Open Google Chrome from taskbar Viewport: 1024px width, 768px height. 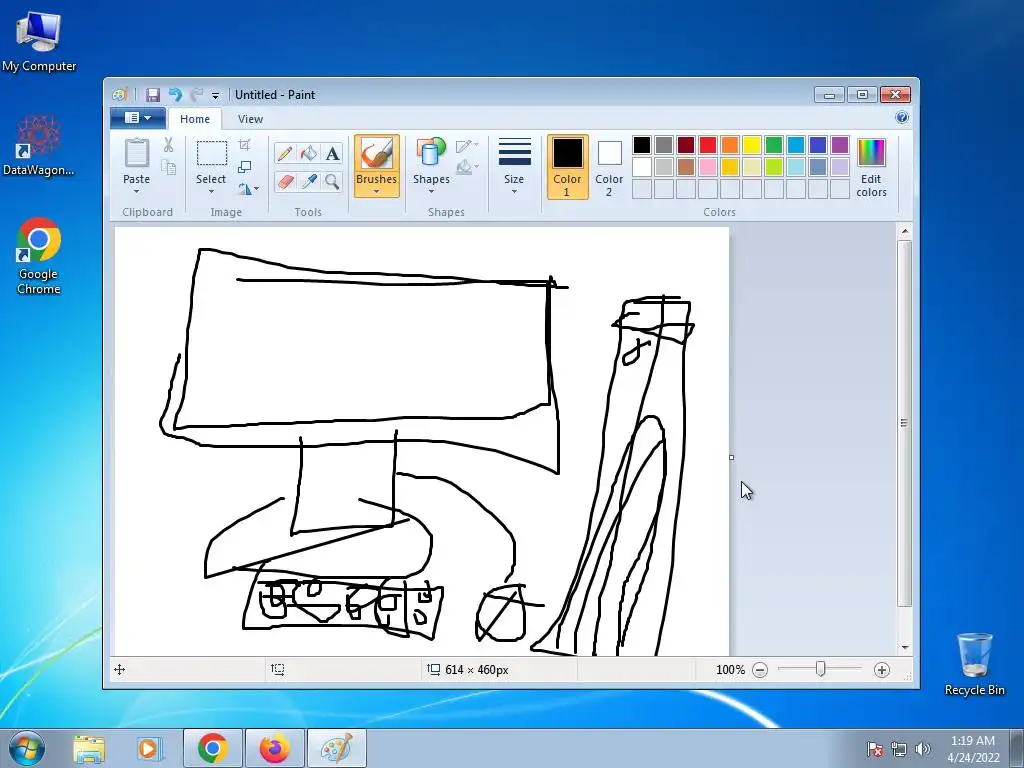click(213, 748)
